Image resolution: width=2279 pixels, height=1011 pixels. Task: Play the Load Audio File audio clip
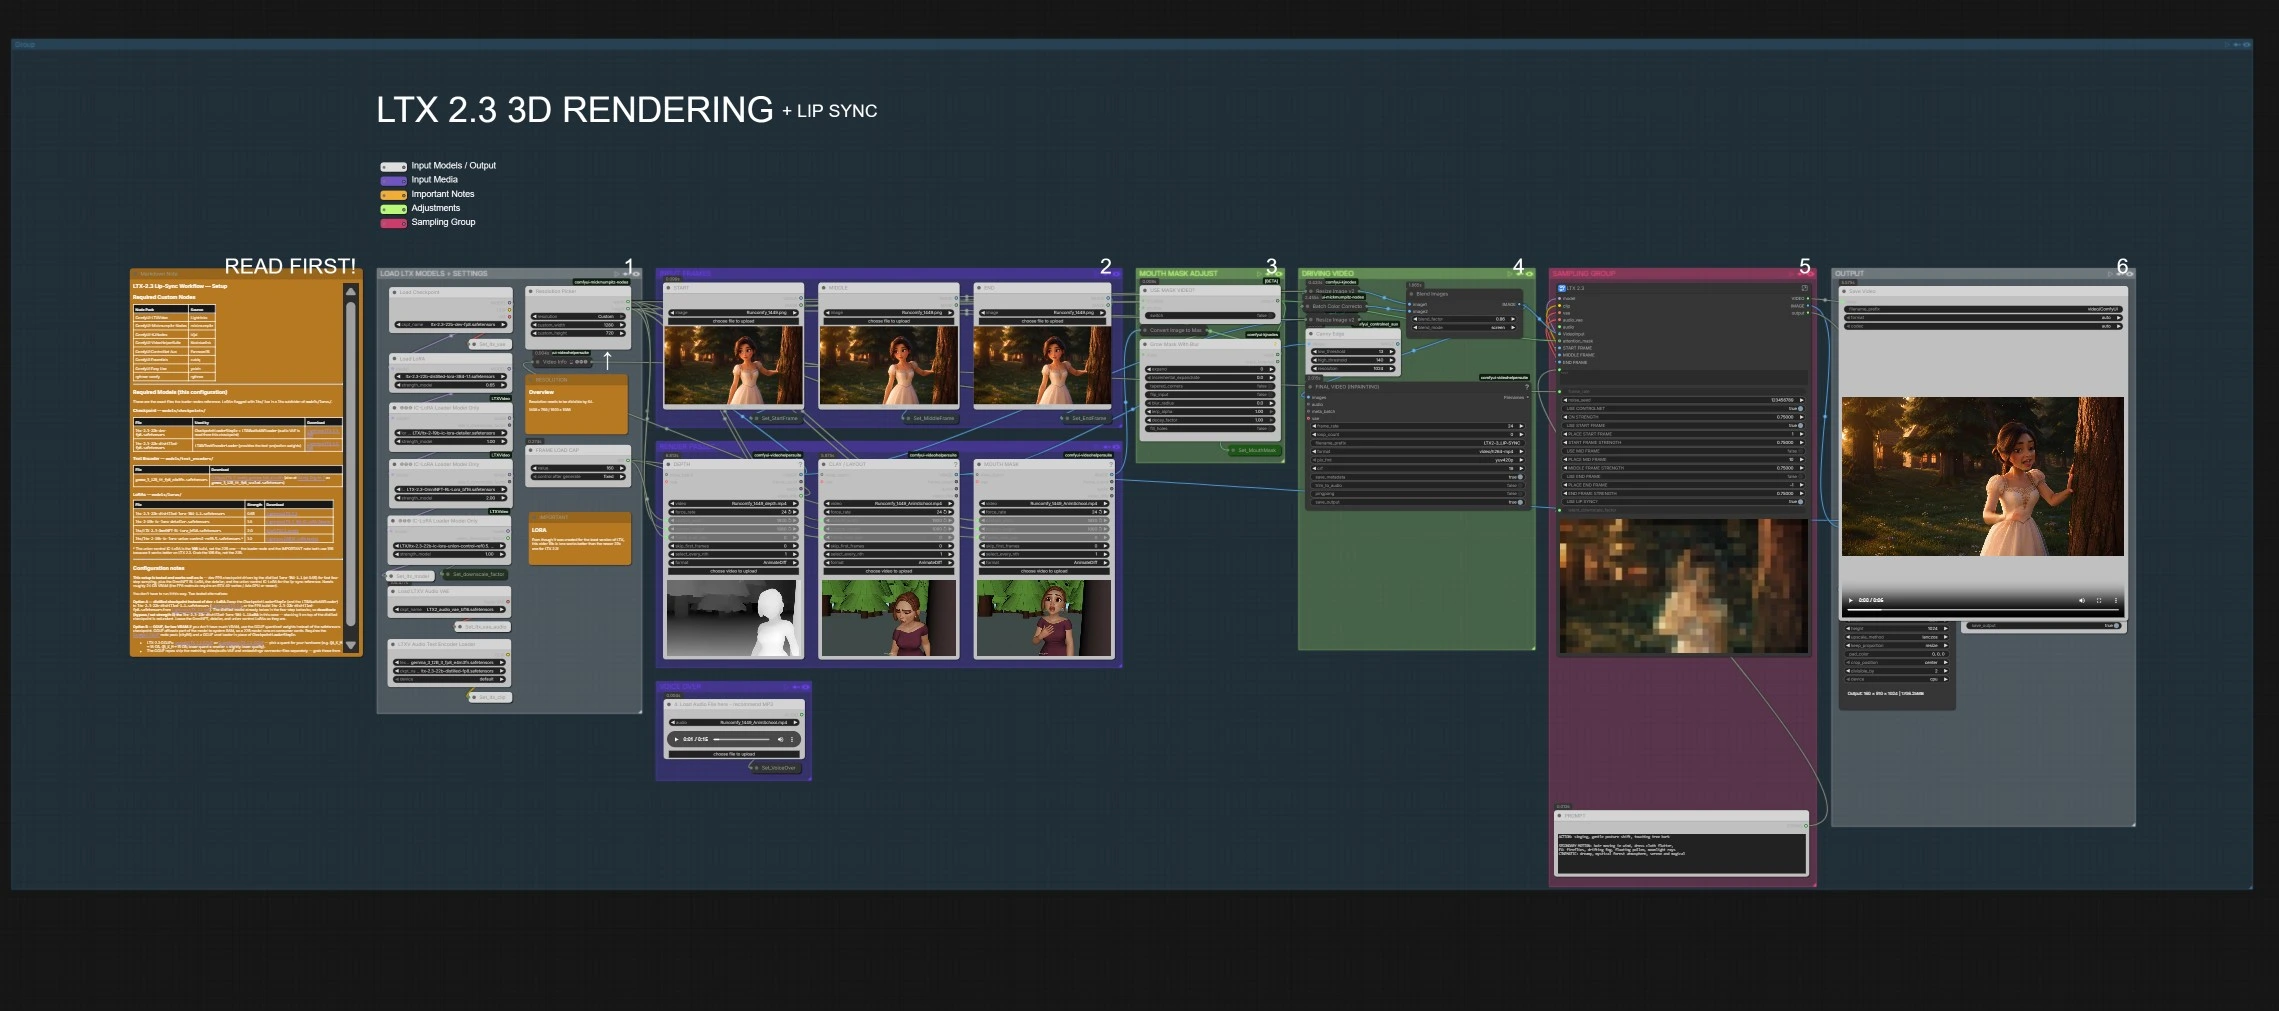point(676,739)
